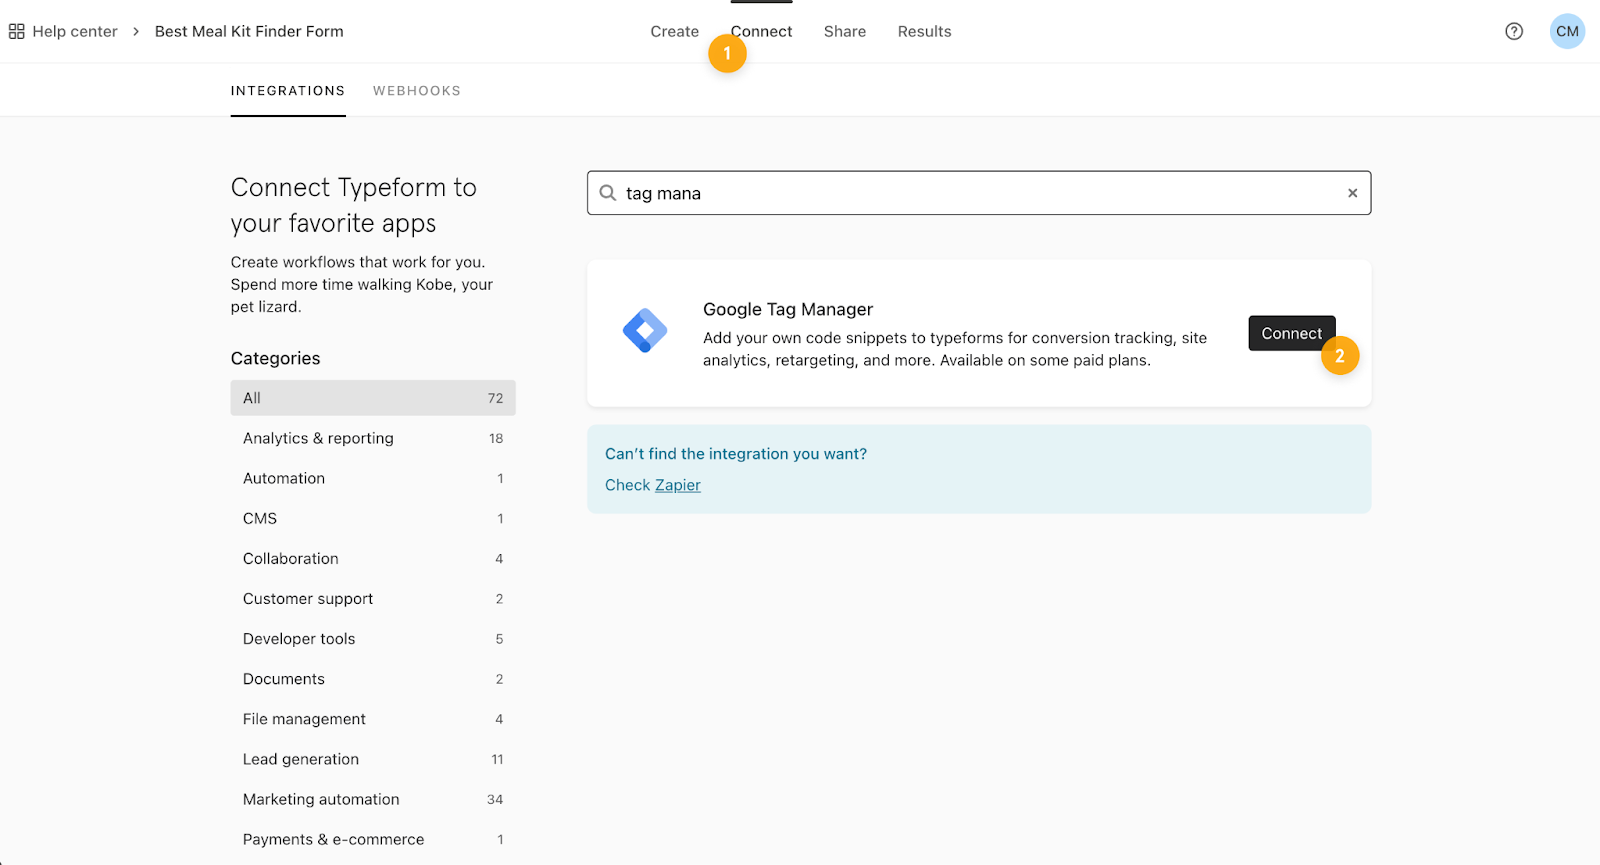Image resolution: width=1600 pixels, height=865 pixels.
Task: Open Best Meal Kit Finder Form breadcrumb
Action: tap(249, 32)
